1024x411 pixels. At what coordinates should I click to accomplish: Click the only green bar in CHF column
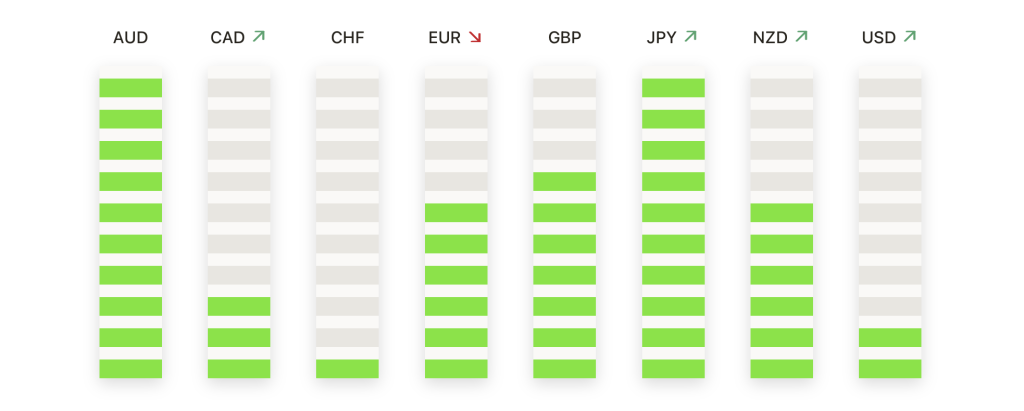[347, 368]
